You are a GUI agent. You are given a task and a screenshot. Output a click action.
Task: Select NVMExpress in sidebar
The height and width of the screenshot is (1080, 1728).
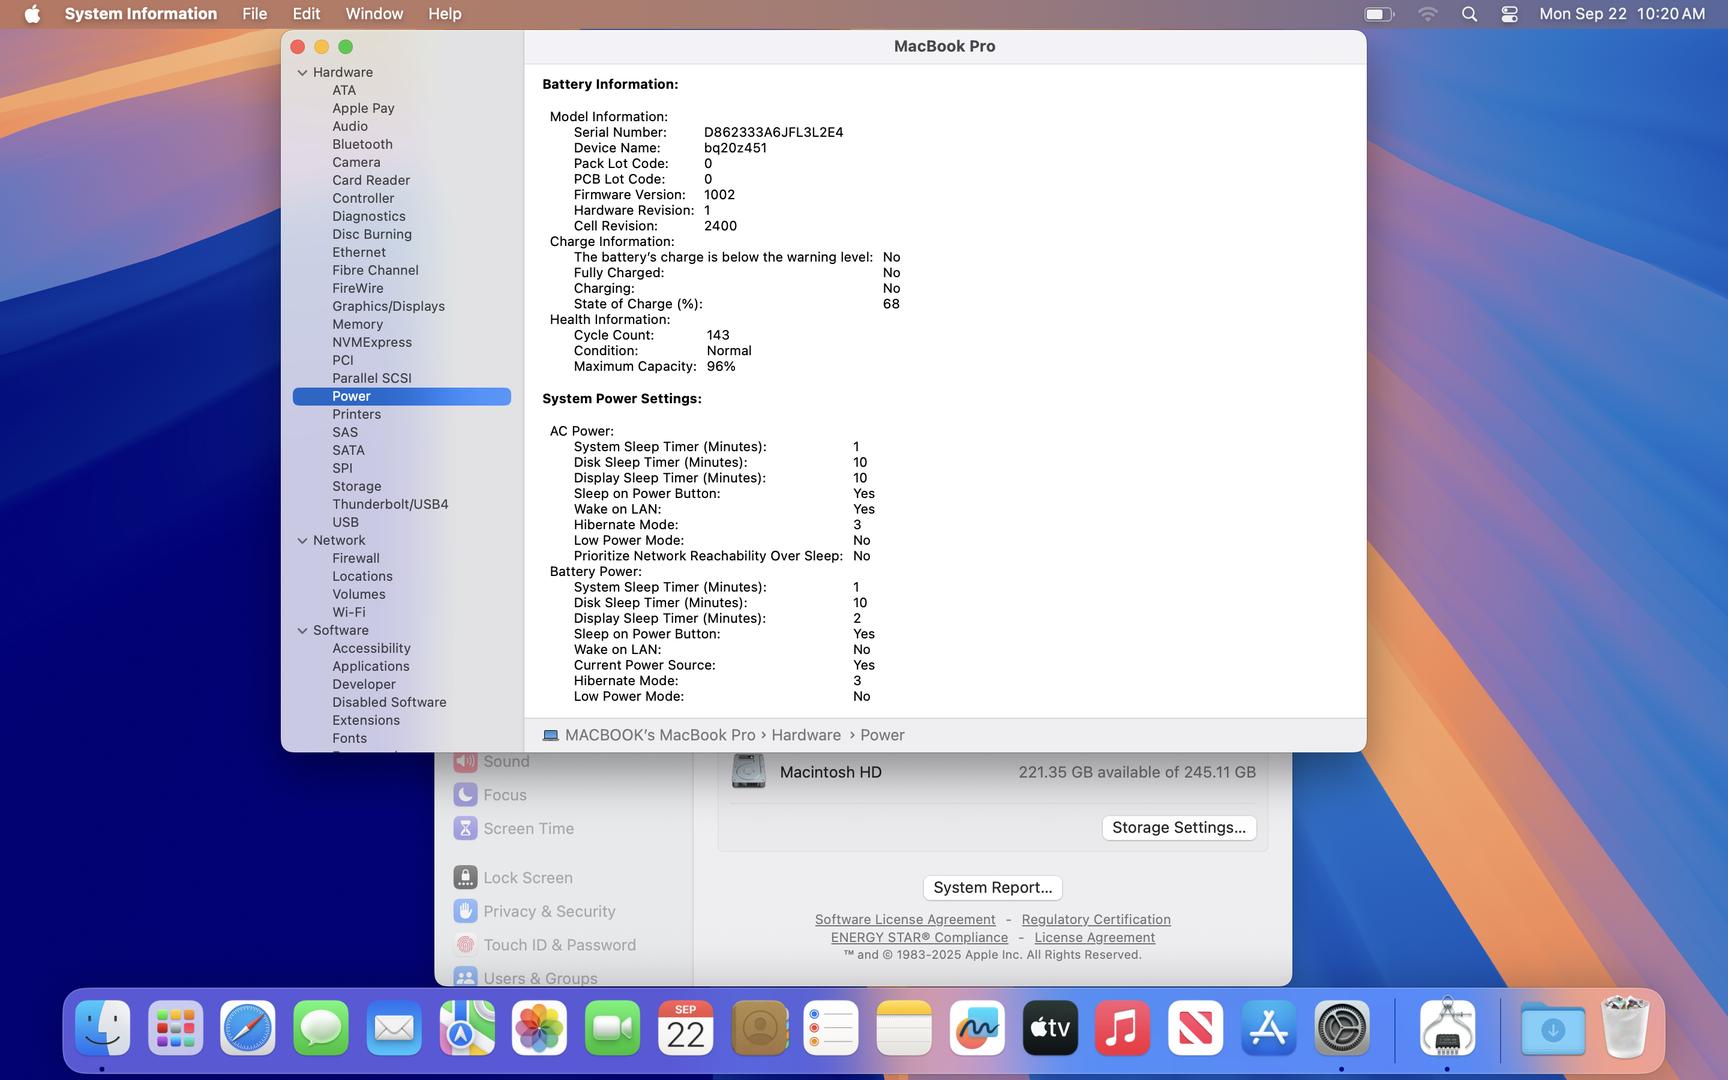coord(372,342)
